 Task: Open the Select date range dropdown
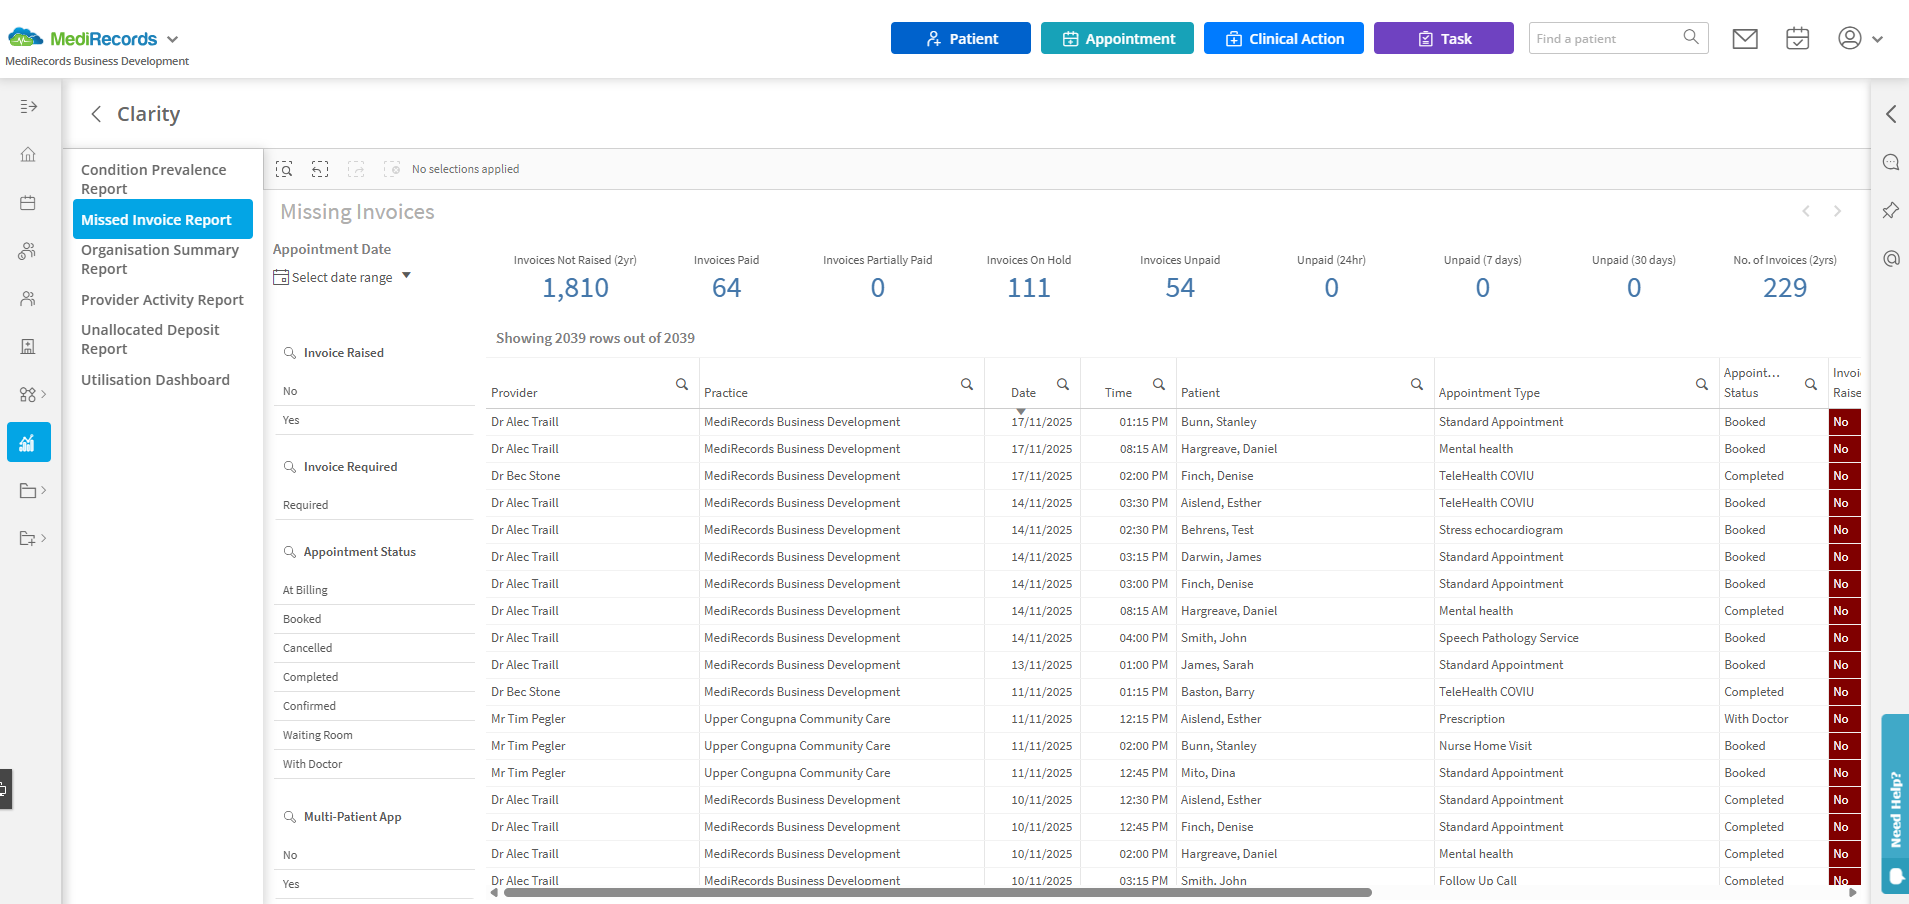[342, 277]
